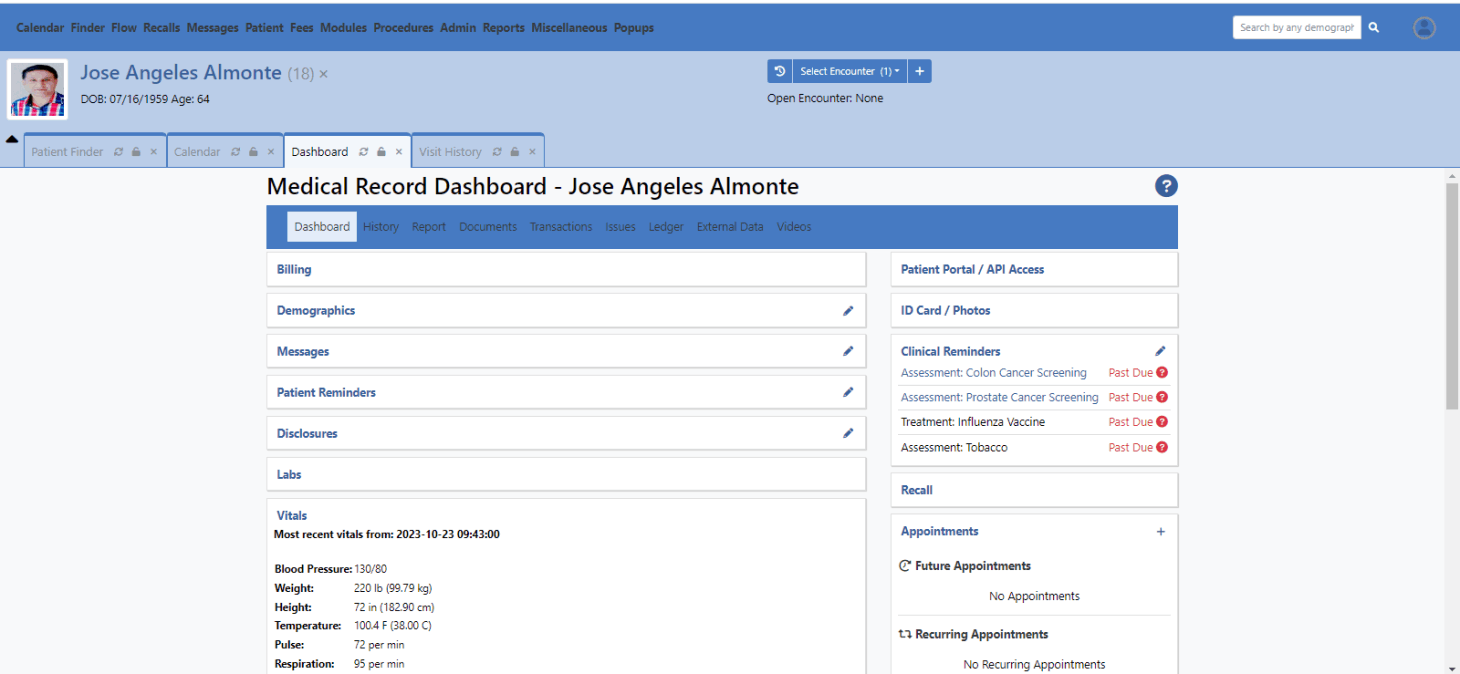Toggle the lock on the Visit History tab
1460x674 pixels.
[514, 151]
